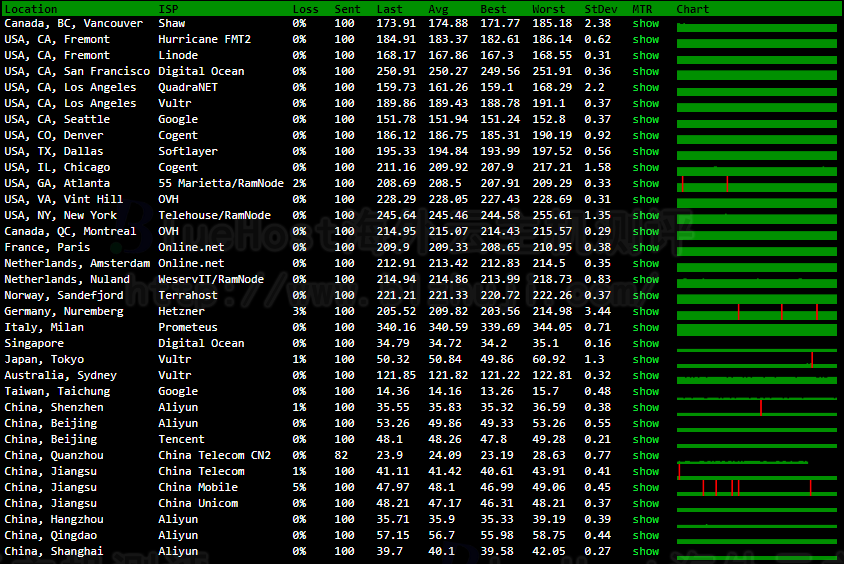Open show link for Beijing Aliyun row
The height and width of the screenshot is (564, 844).
(x=645, y=424)
